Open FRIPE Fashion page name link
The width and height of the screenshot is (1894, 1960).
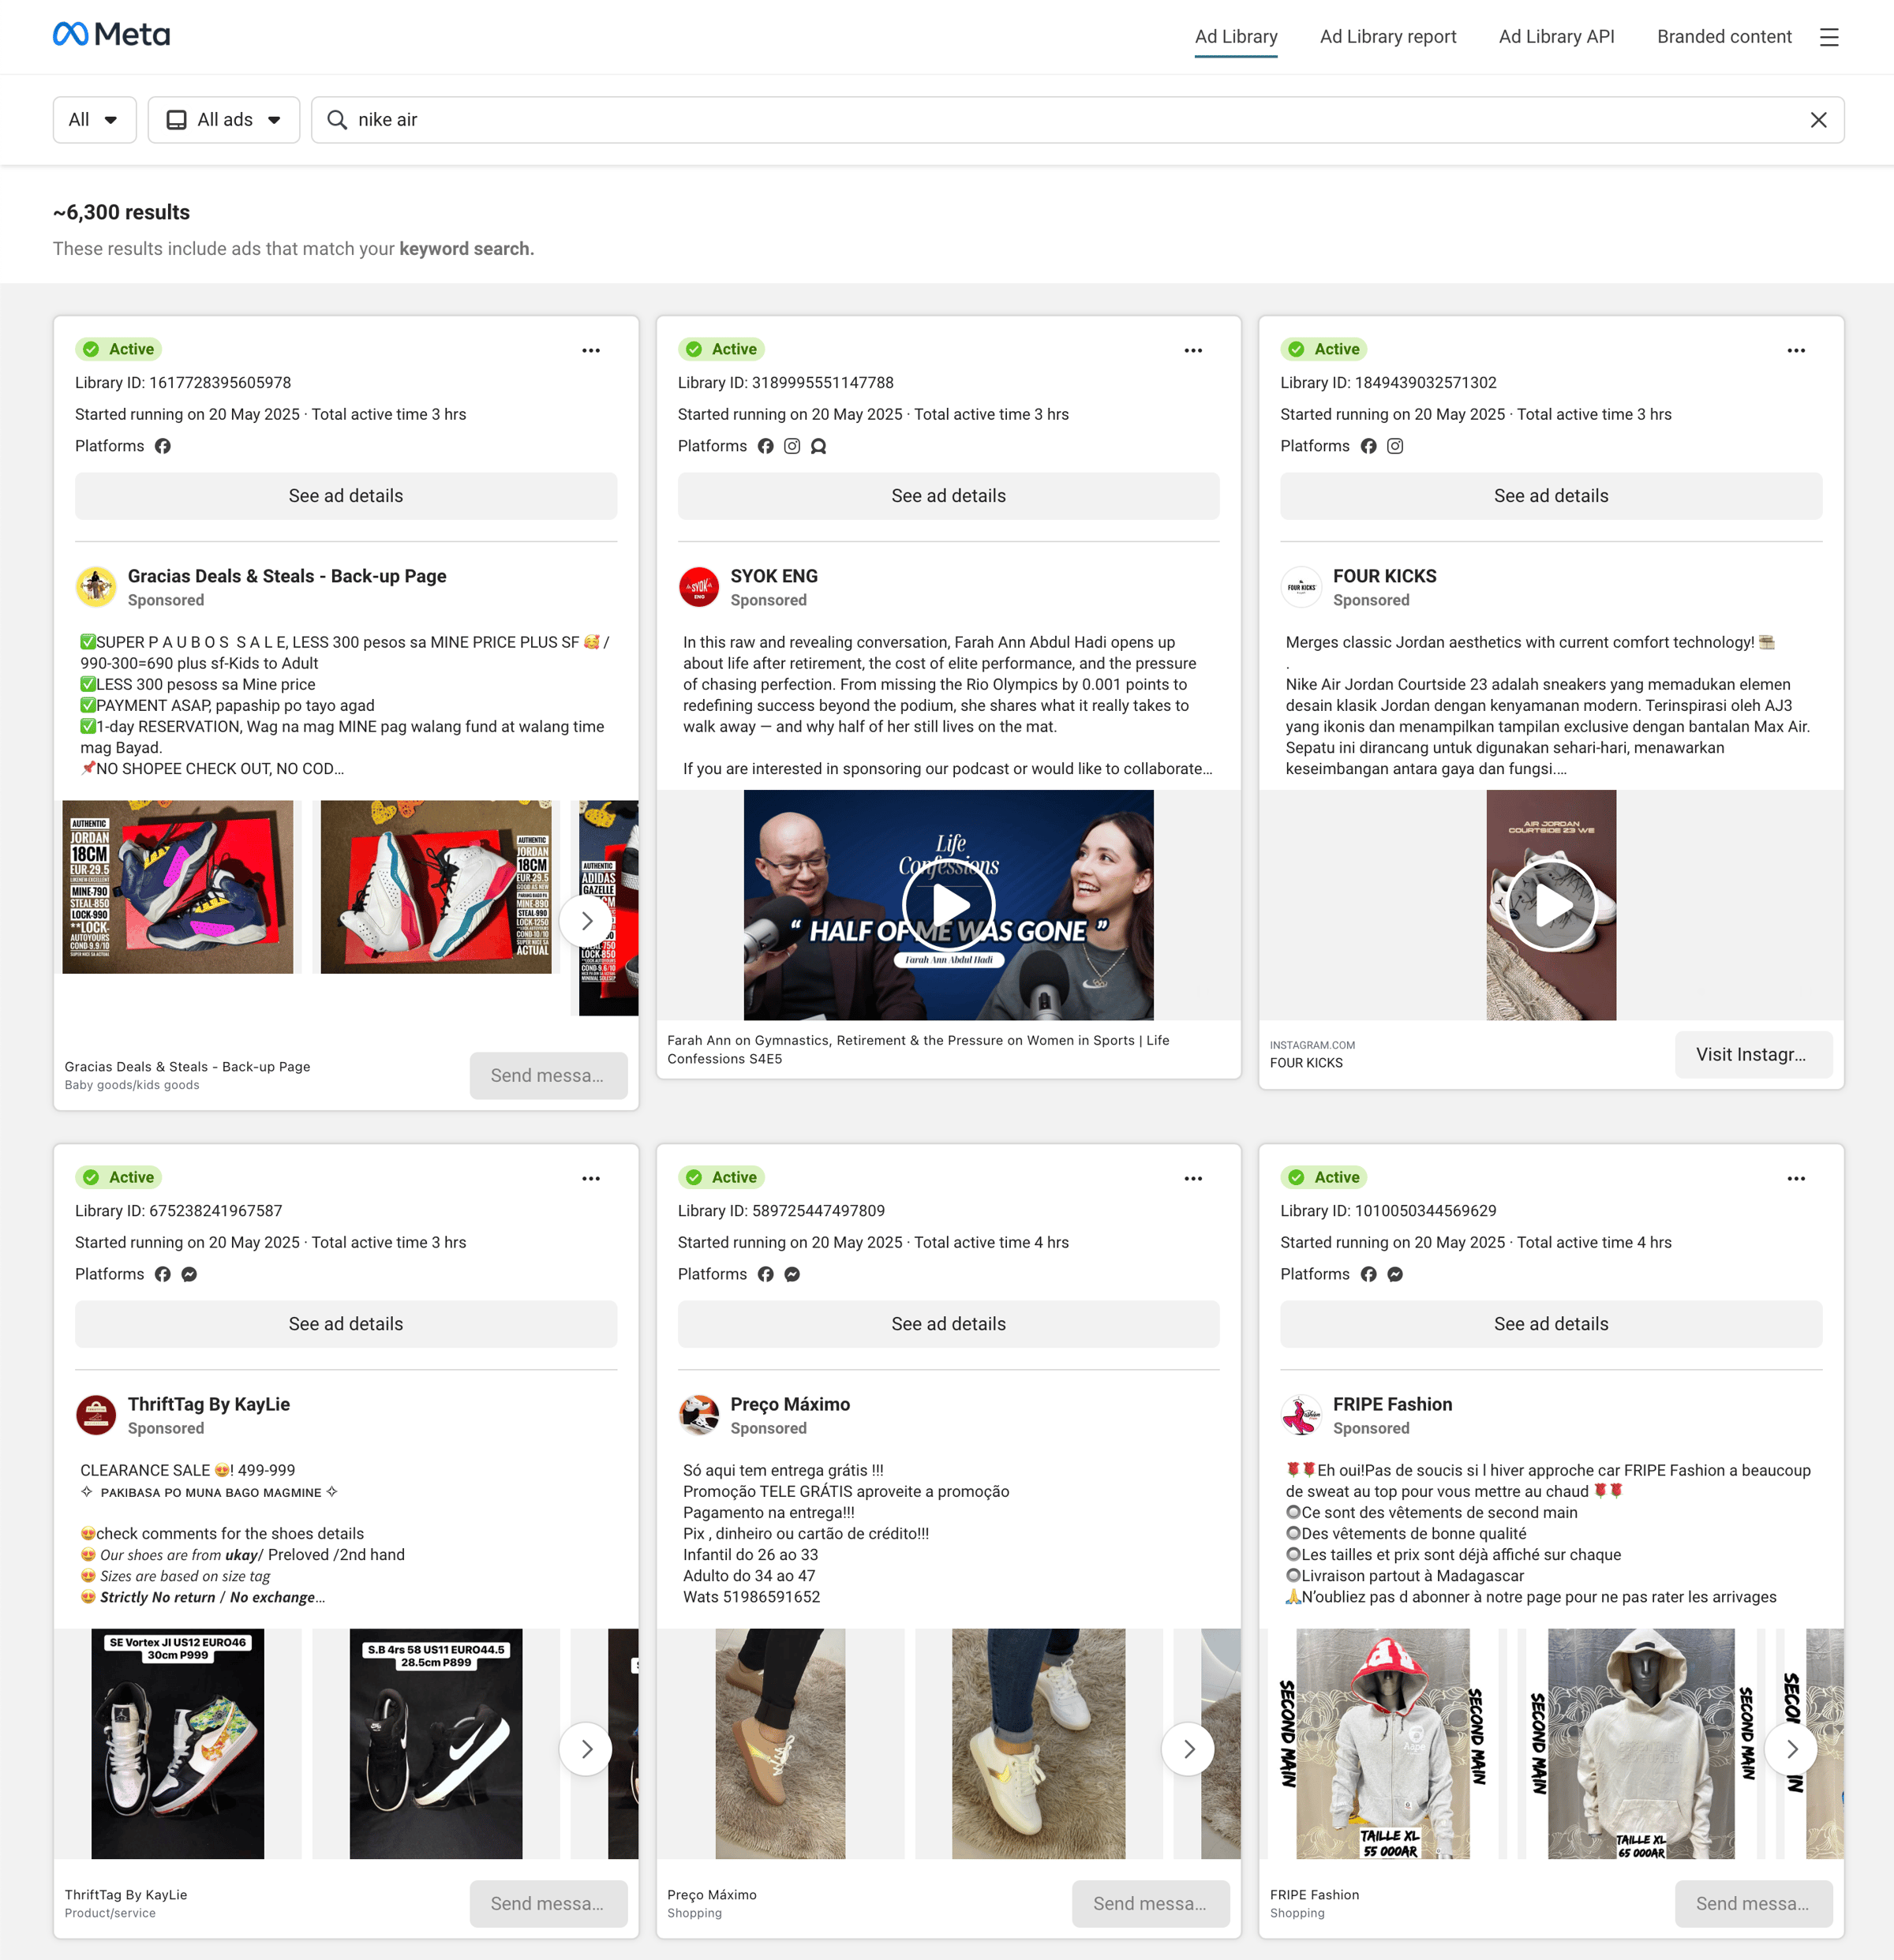(x=1392, y=1404)
